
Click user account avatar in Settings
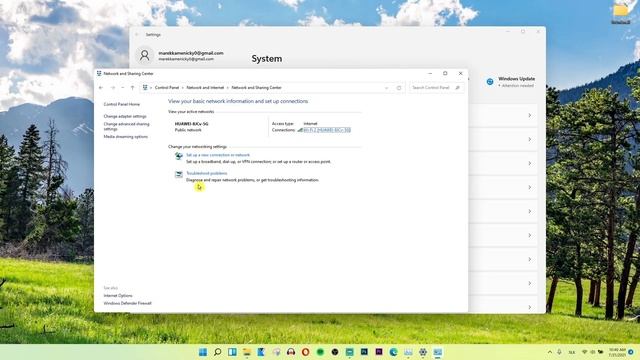click(x=144, y=55)
